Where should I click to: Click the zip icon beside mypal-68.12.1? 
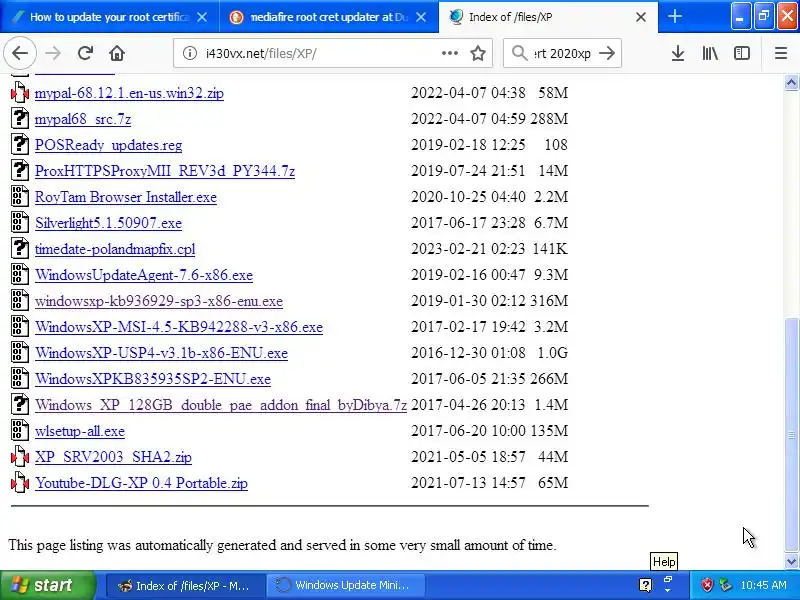point(20,93)
